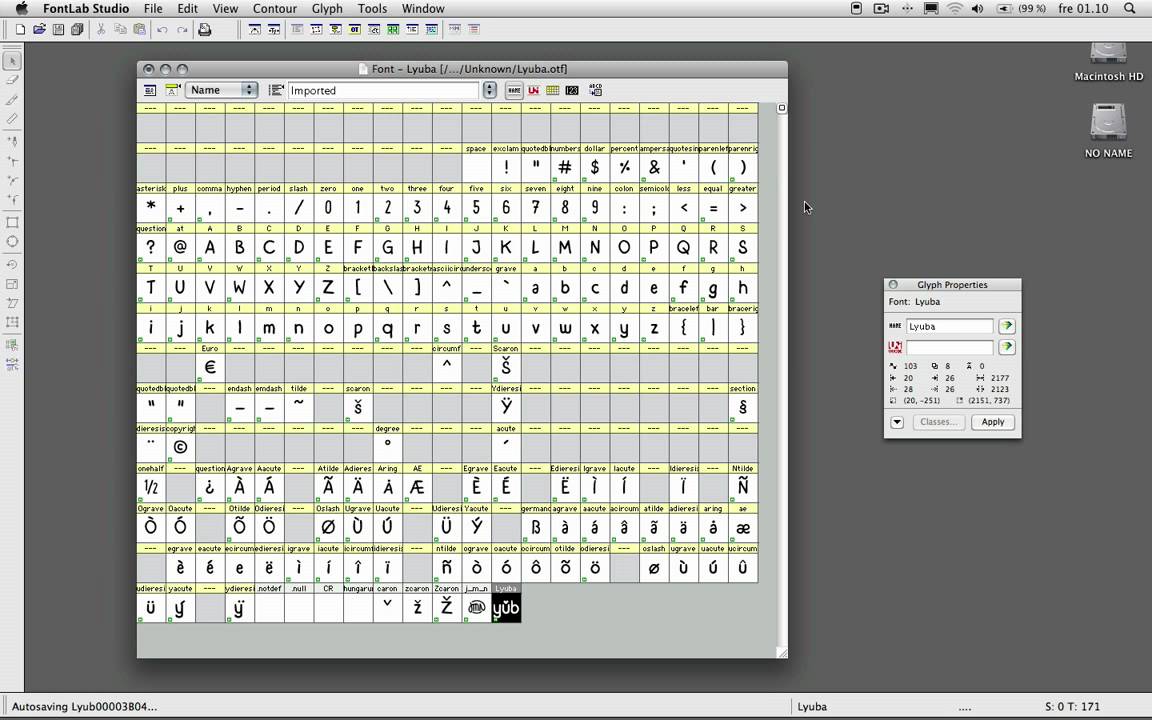
Task: Open the Edit menu
Action: 187,9
